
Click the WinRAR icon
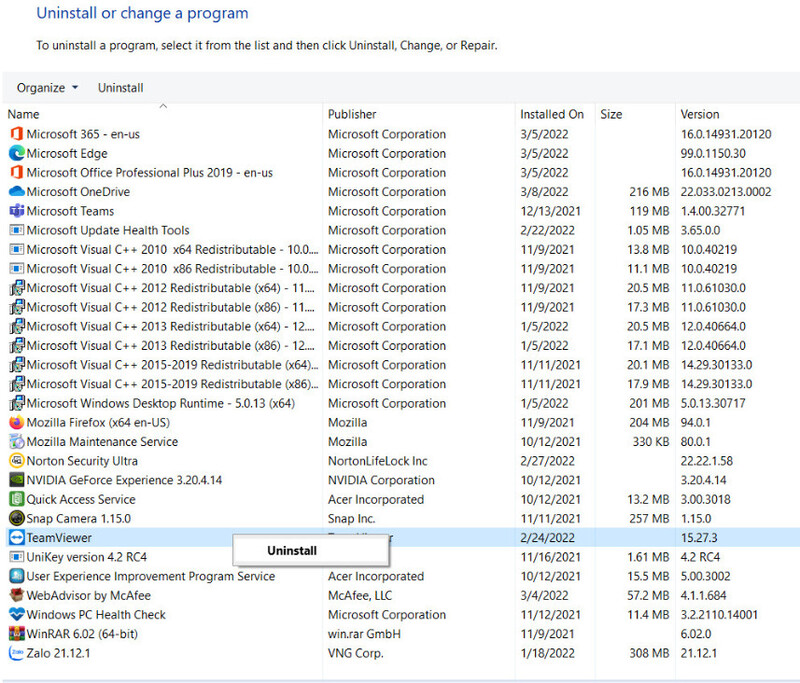tap(16, 634)
